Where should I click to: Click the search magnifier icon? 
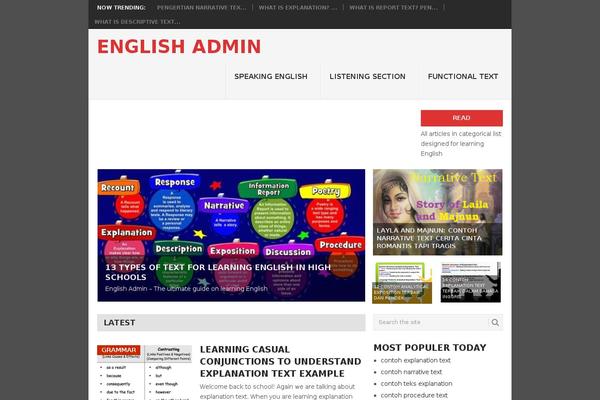coord(495,322)
